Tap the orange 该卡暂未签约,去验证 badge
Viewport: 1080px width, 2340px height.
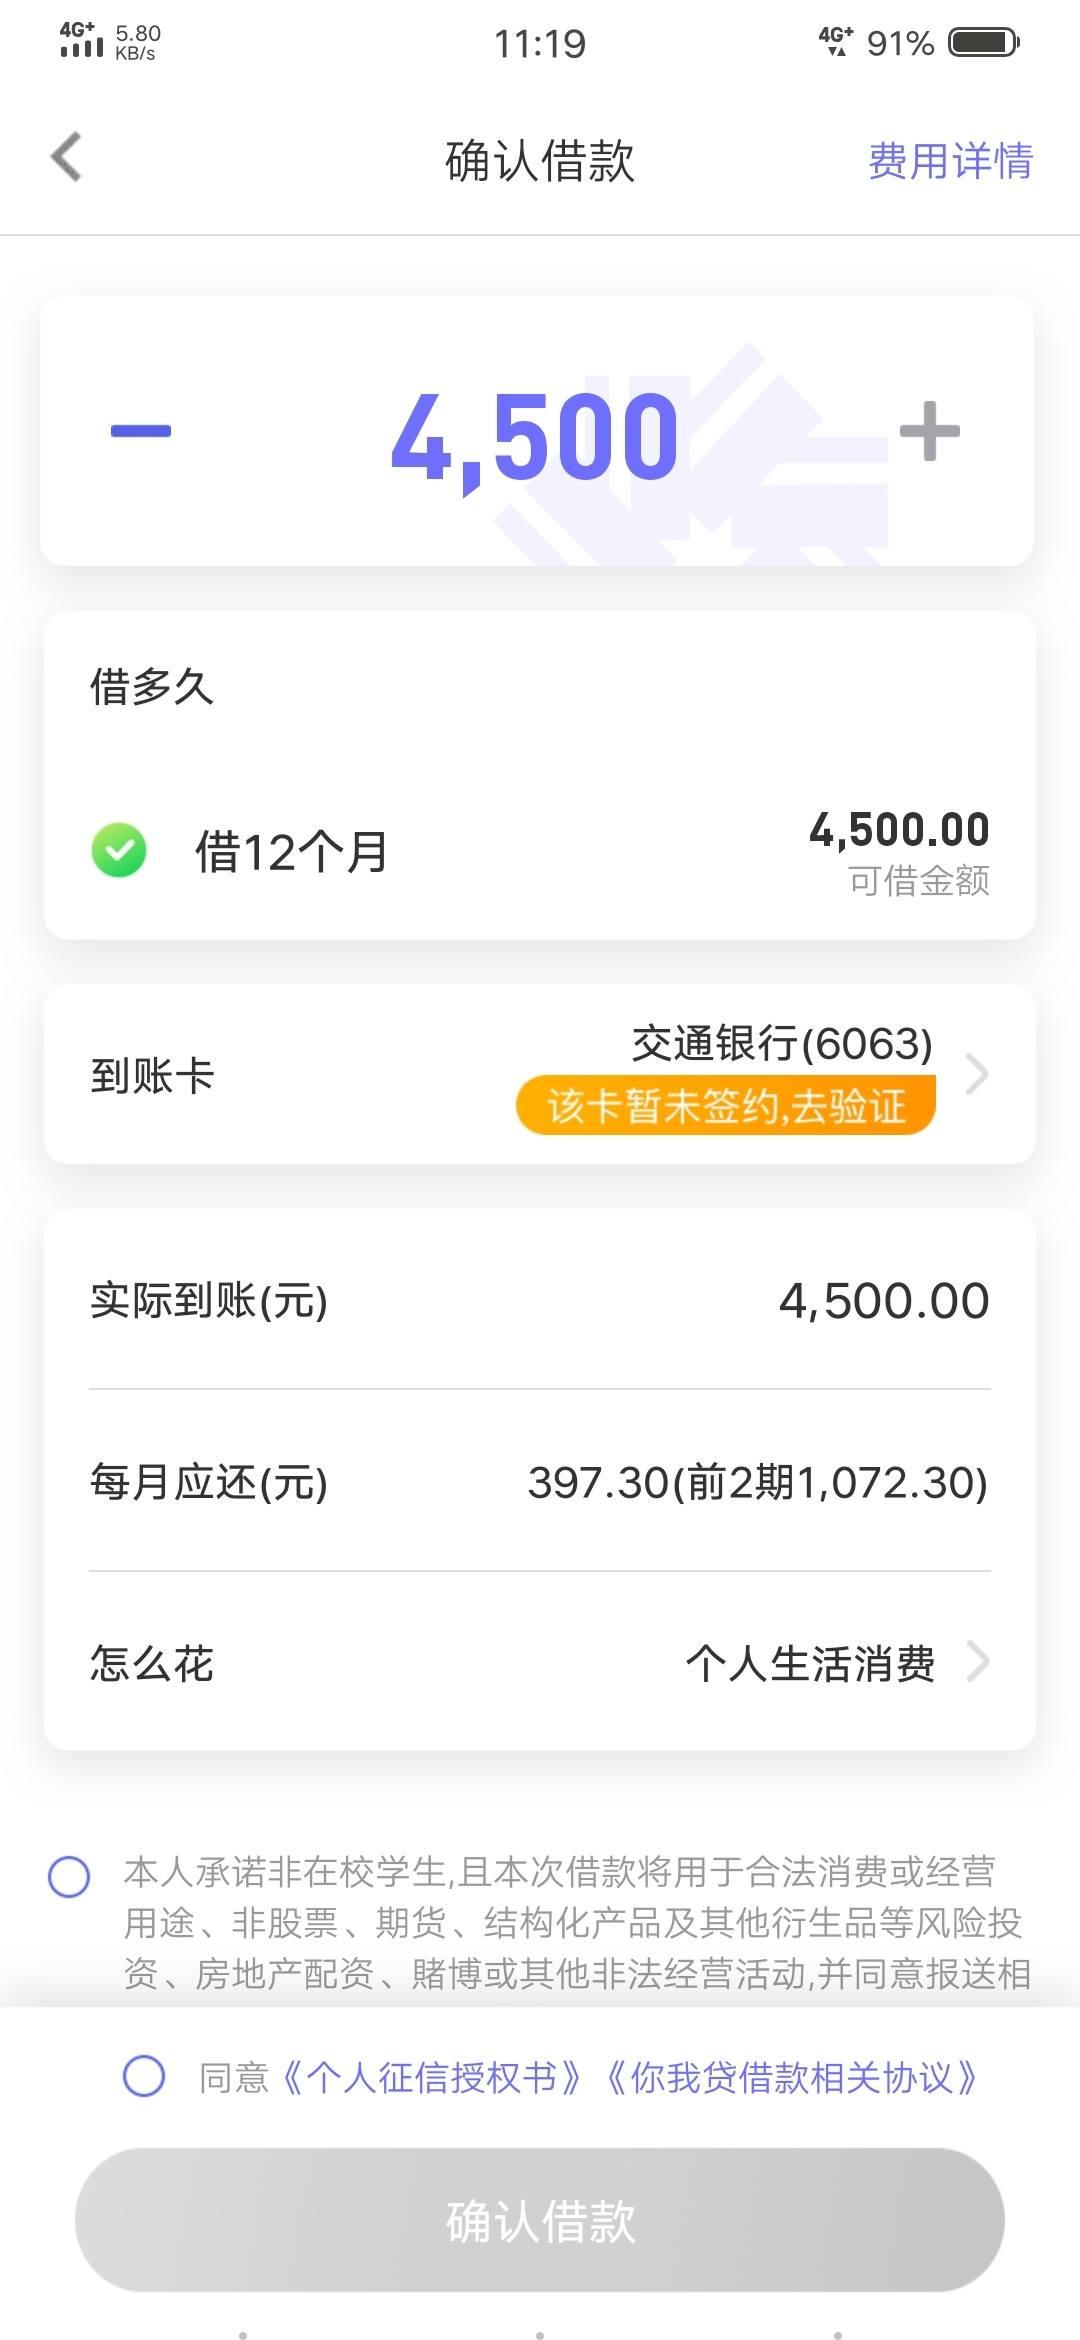point(726,1105)
